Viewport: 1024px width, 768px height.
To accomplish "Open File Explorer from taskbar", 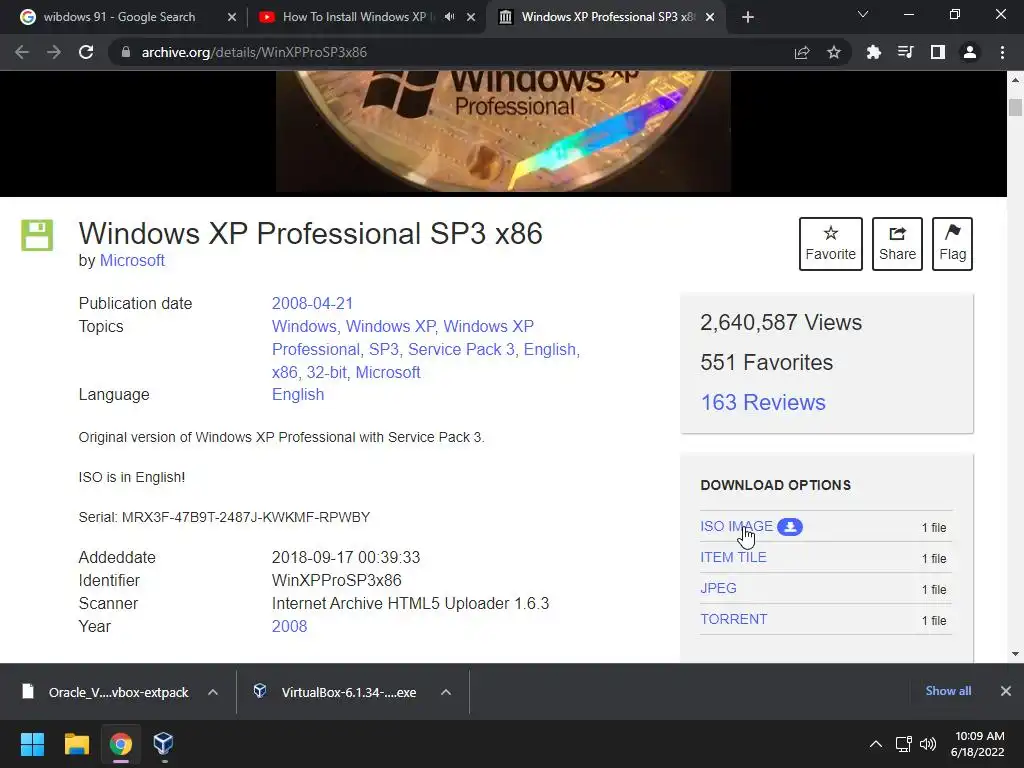I will coord(76,744).
